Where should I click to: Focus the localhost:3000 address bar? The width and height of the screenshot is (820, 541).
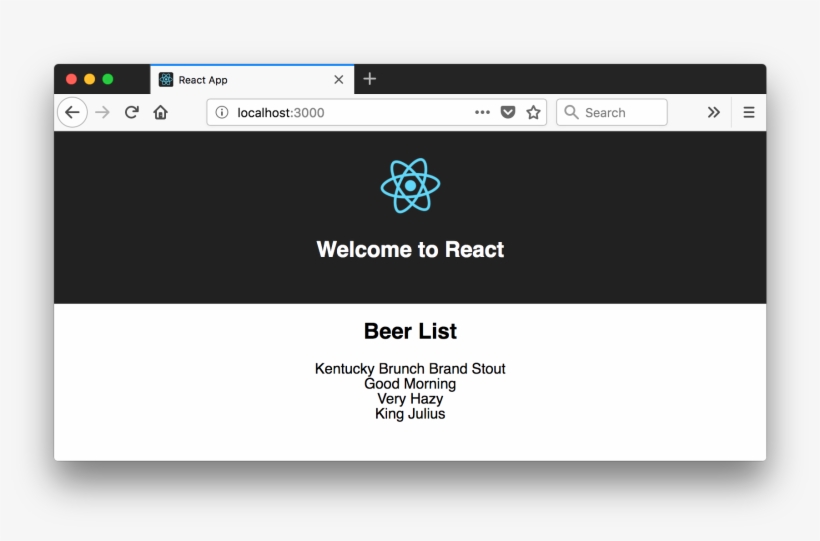377,112
